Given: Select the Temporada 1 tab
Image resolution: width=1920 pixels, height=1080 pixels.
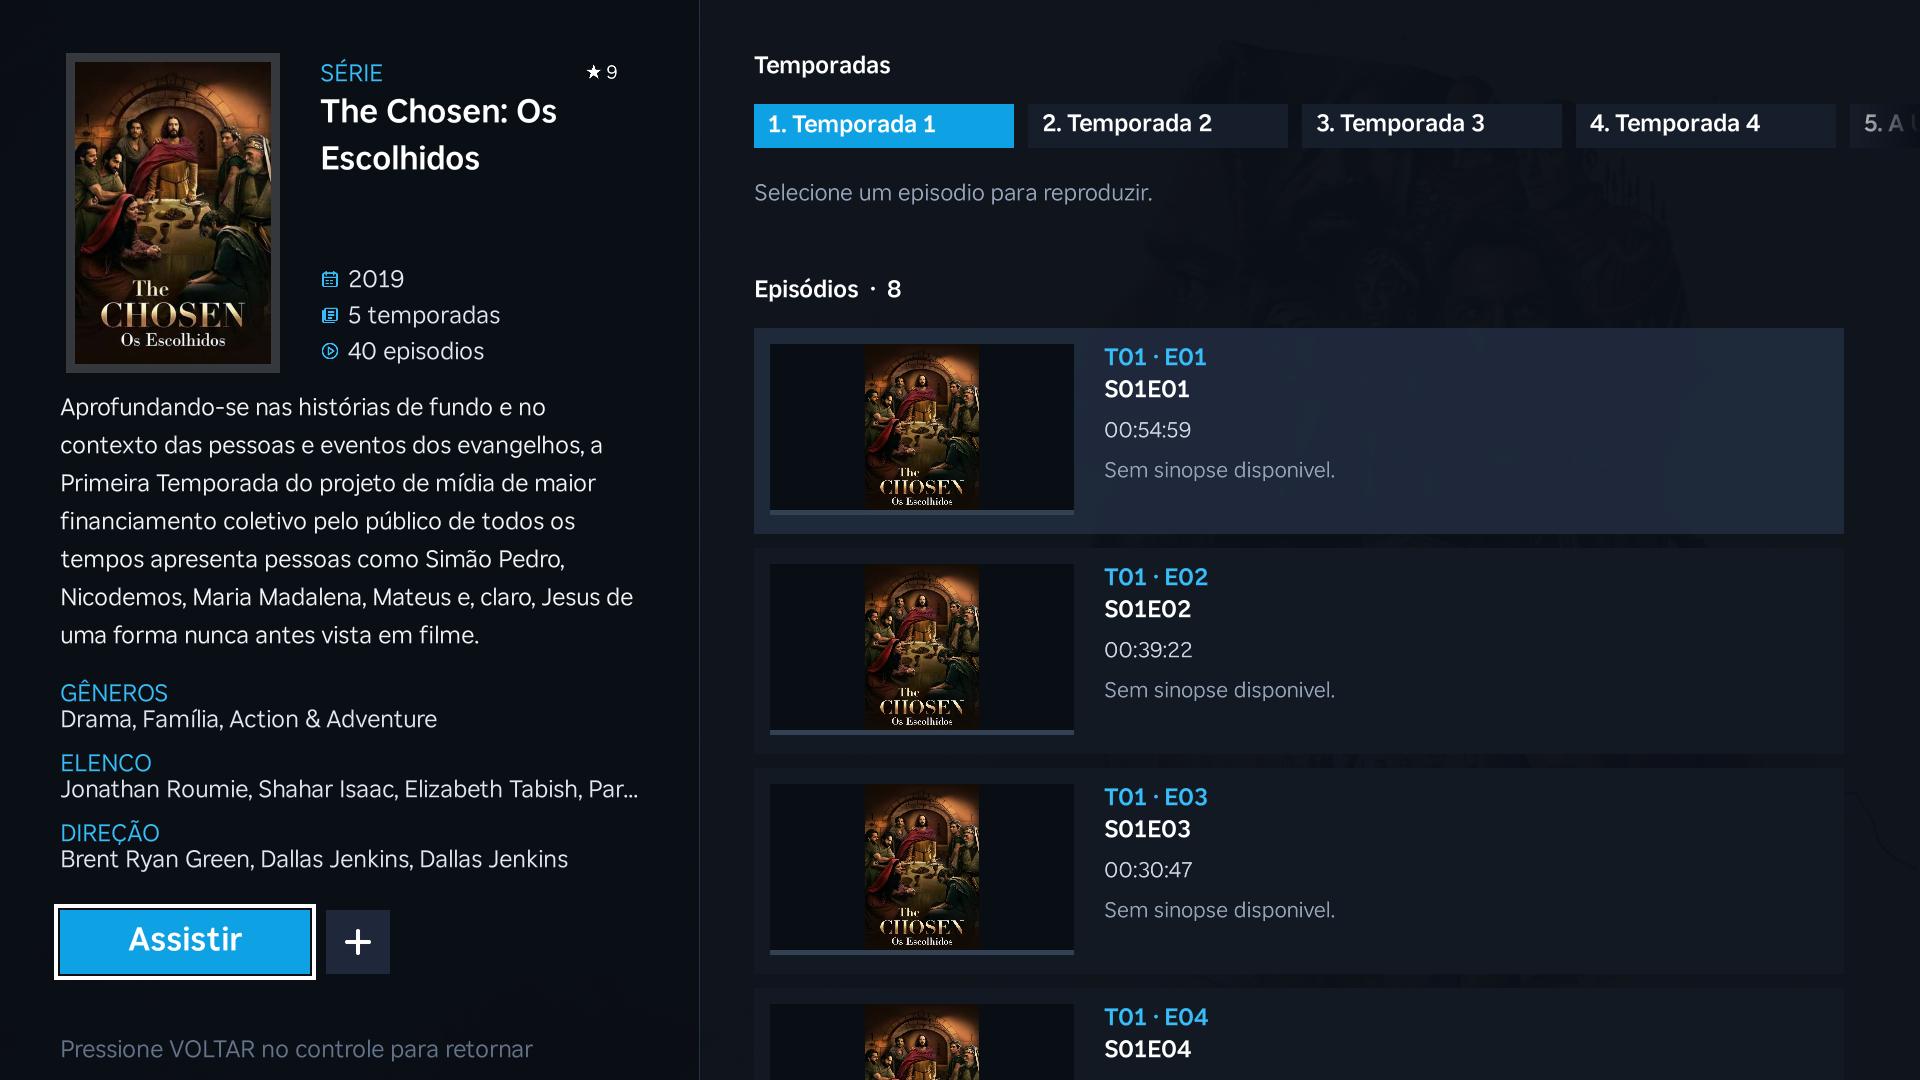Looking at the screenshot, I should (884, 125).
